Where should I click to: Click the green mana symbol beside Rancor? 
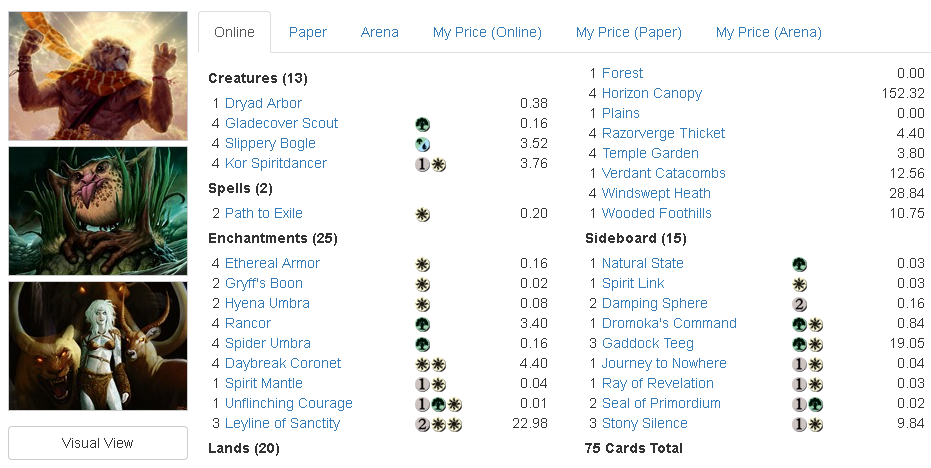[x=423, y=324]
